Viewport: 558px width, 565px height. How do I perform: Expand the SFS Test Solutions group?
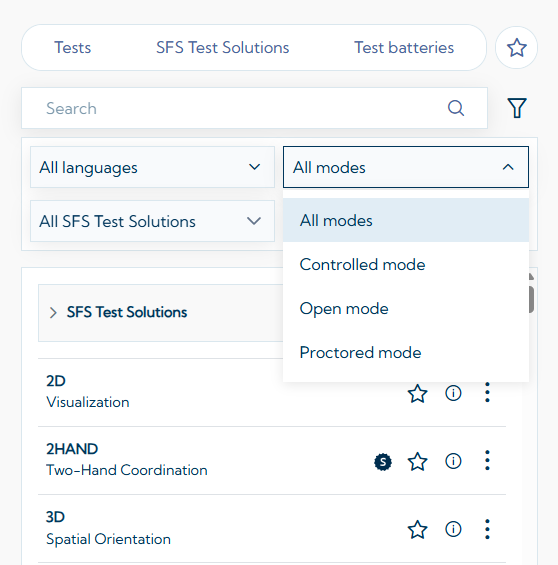point(161,312)
